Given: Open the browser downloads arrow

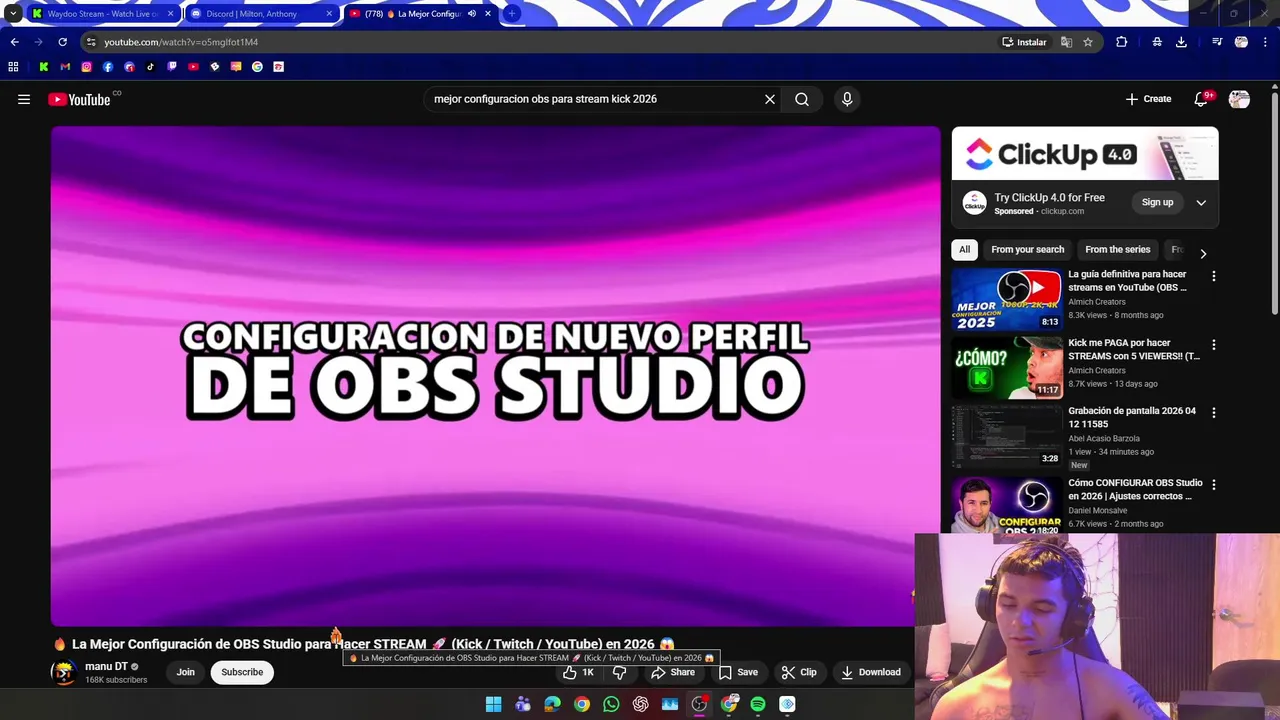Looking at the screenshot, I should 1181,42.
